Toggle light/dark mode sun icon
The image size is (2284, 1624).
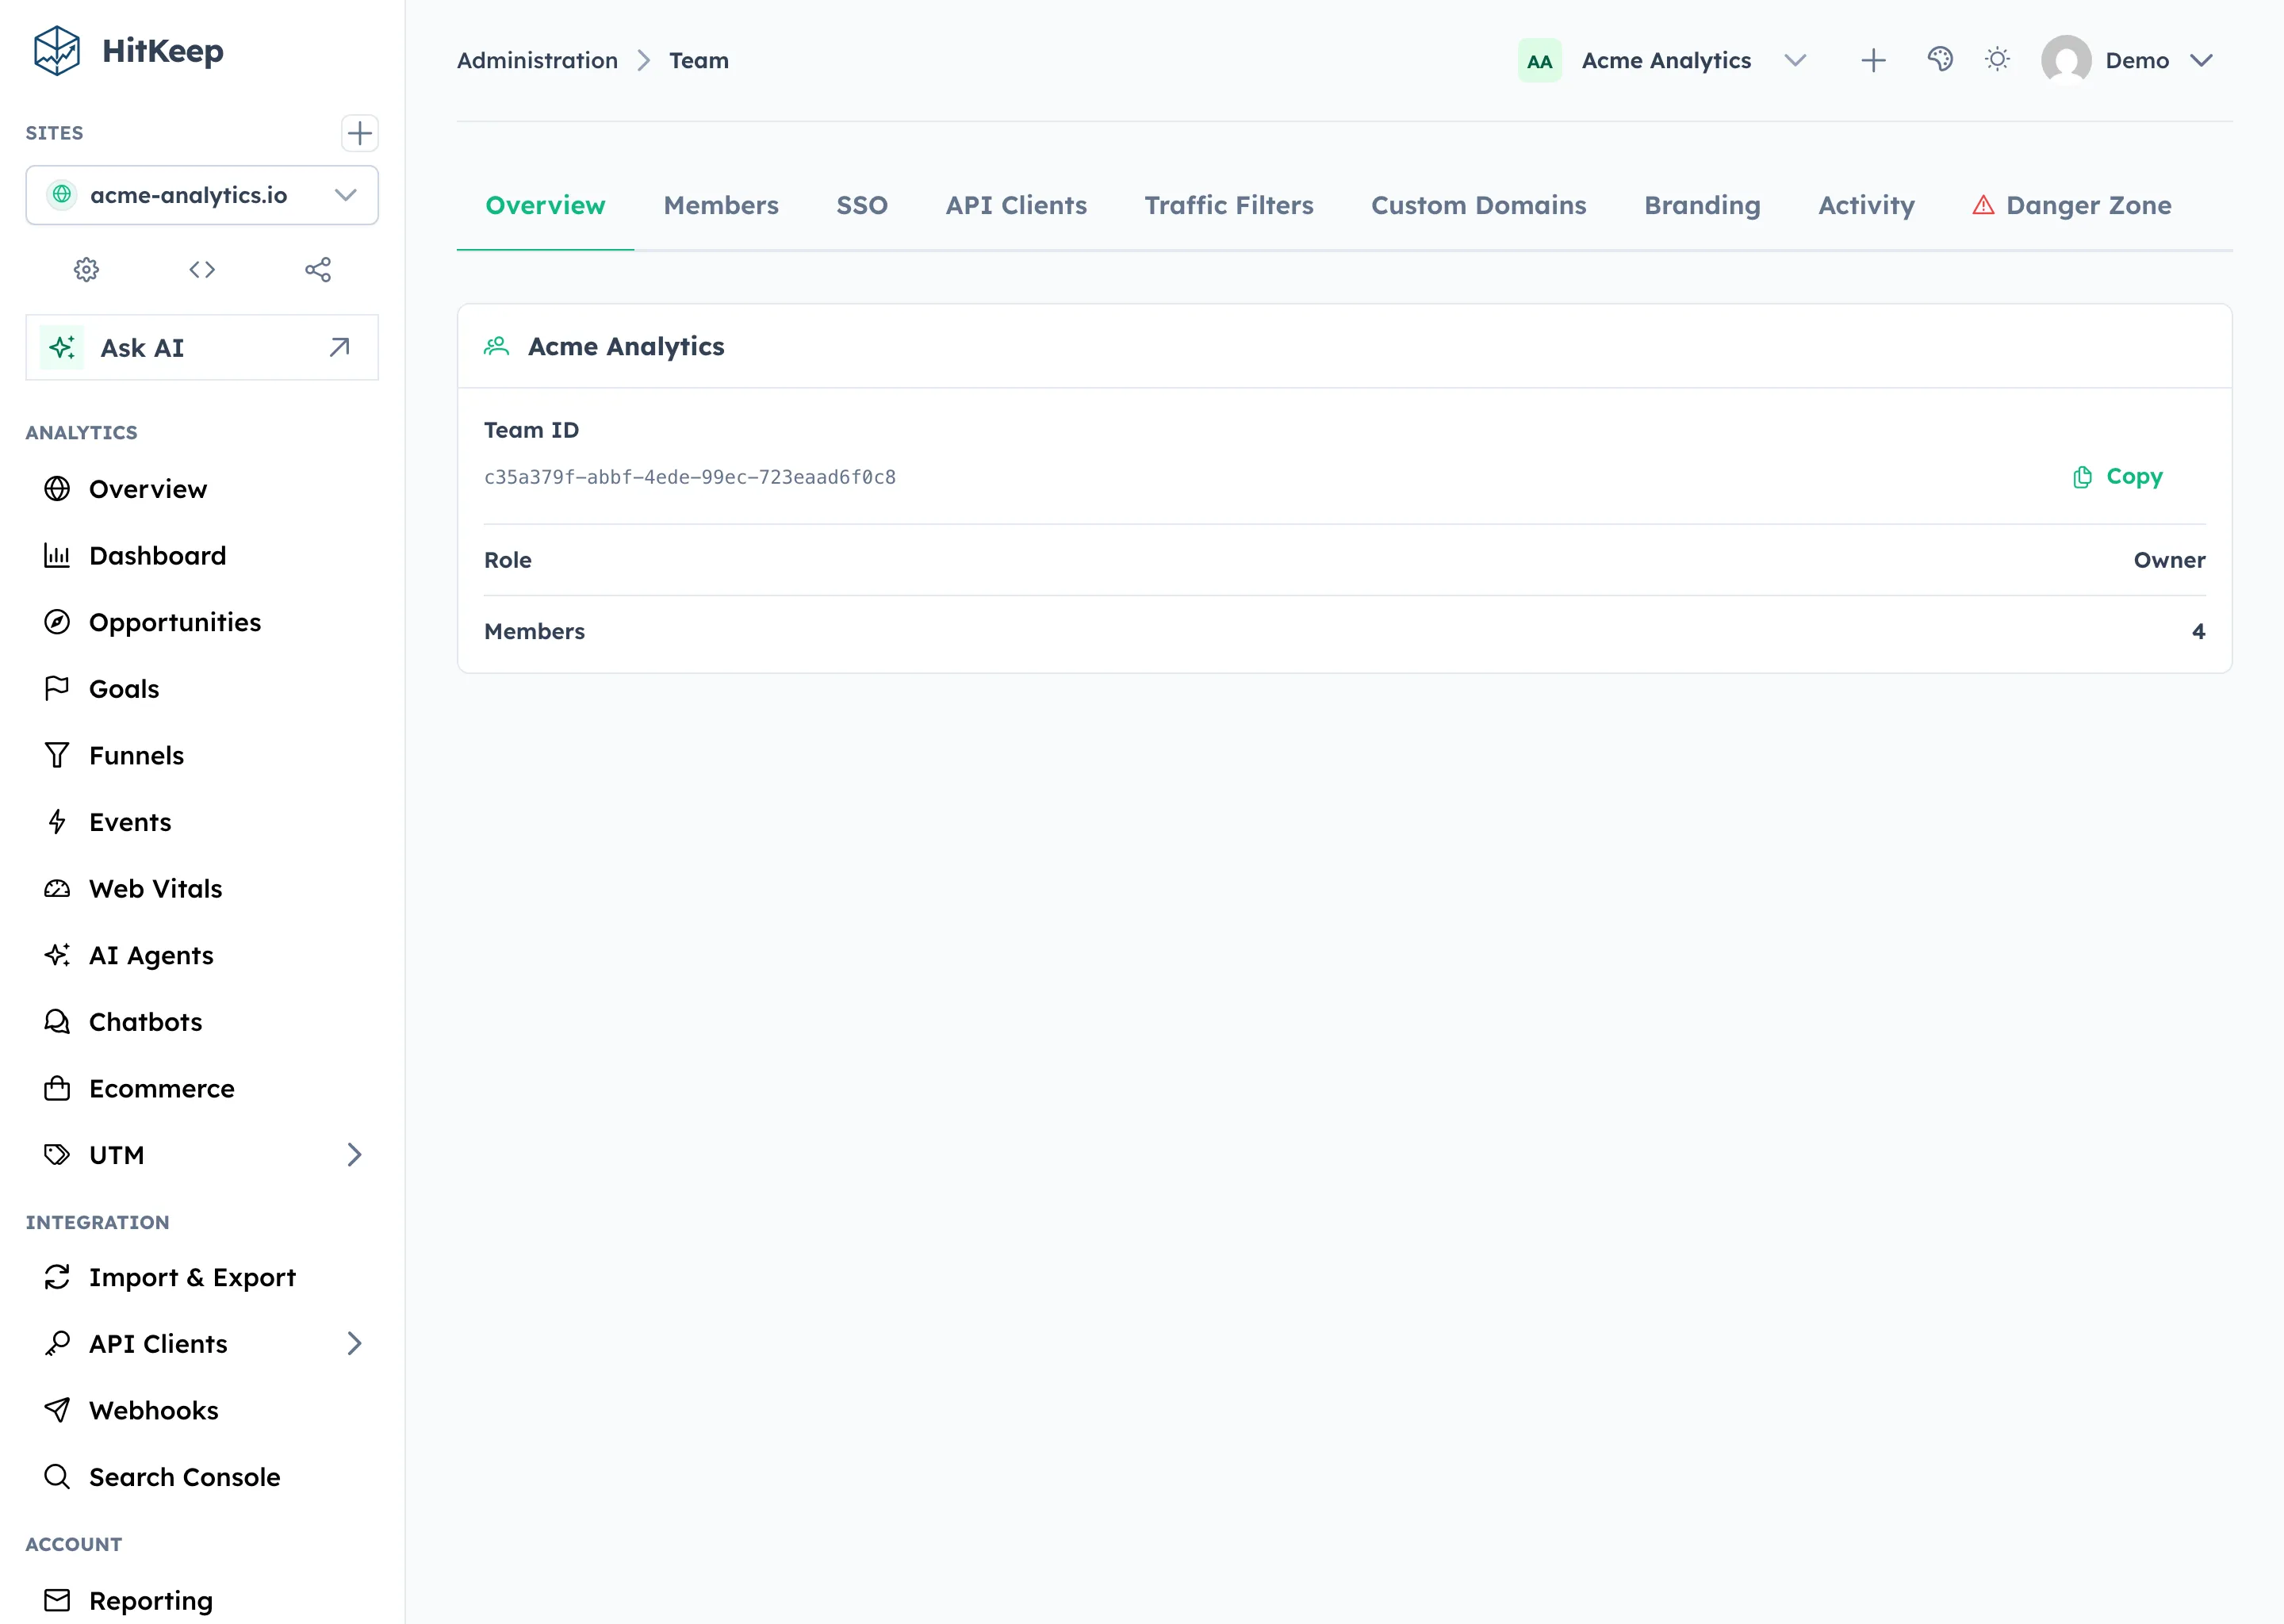(1997, 60)
